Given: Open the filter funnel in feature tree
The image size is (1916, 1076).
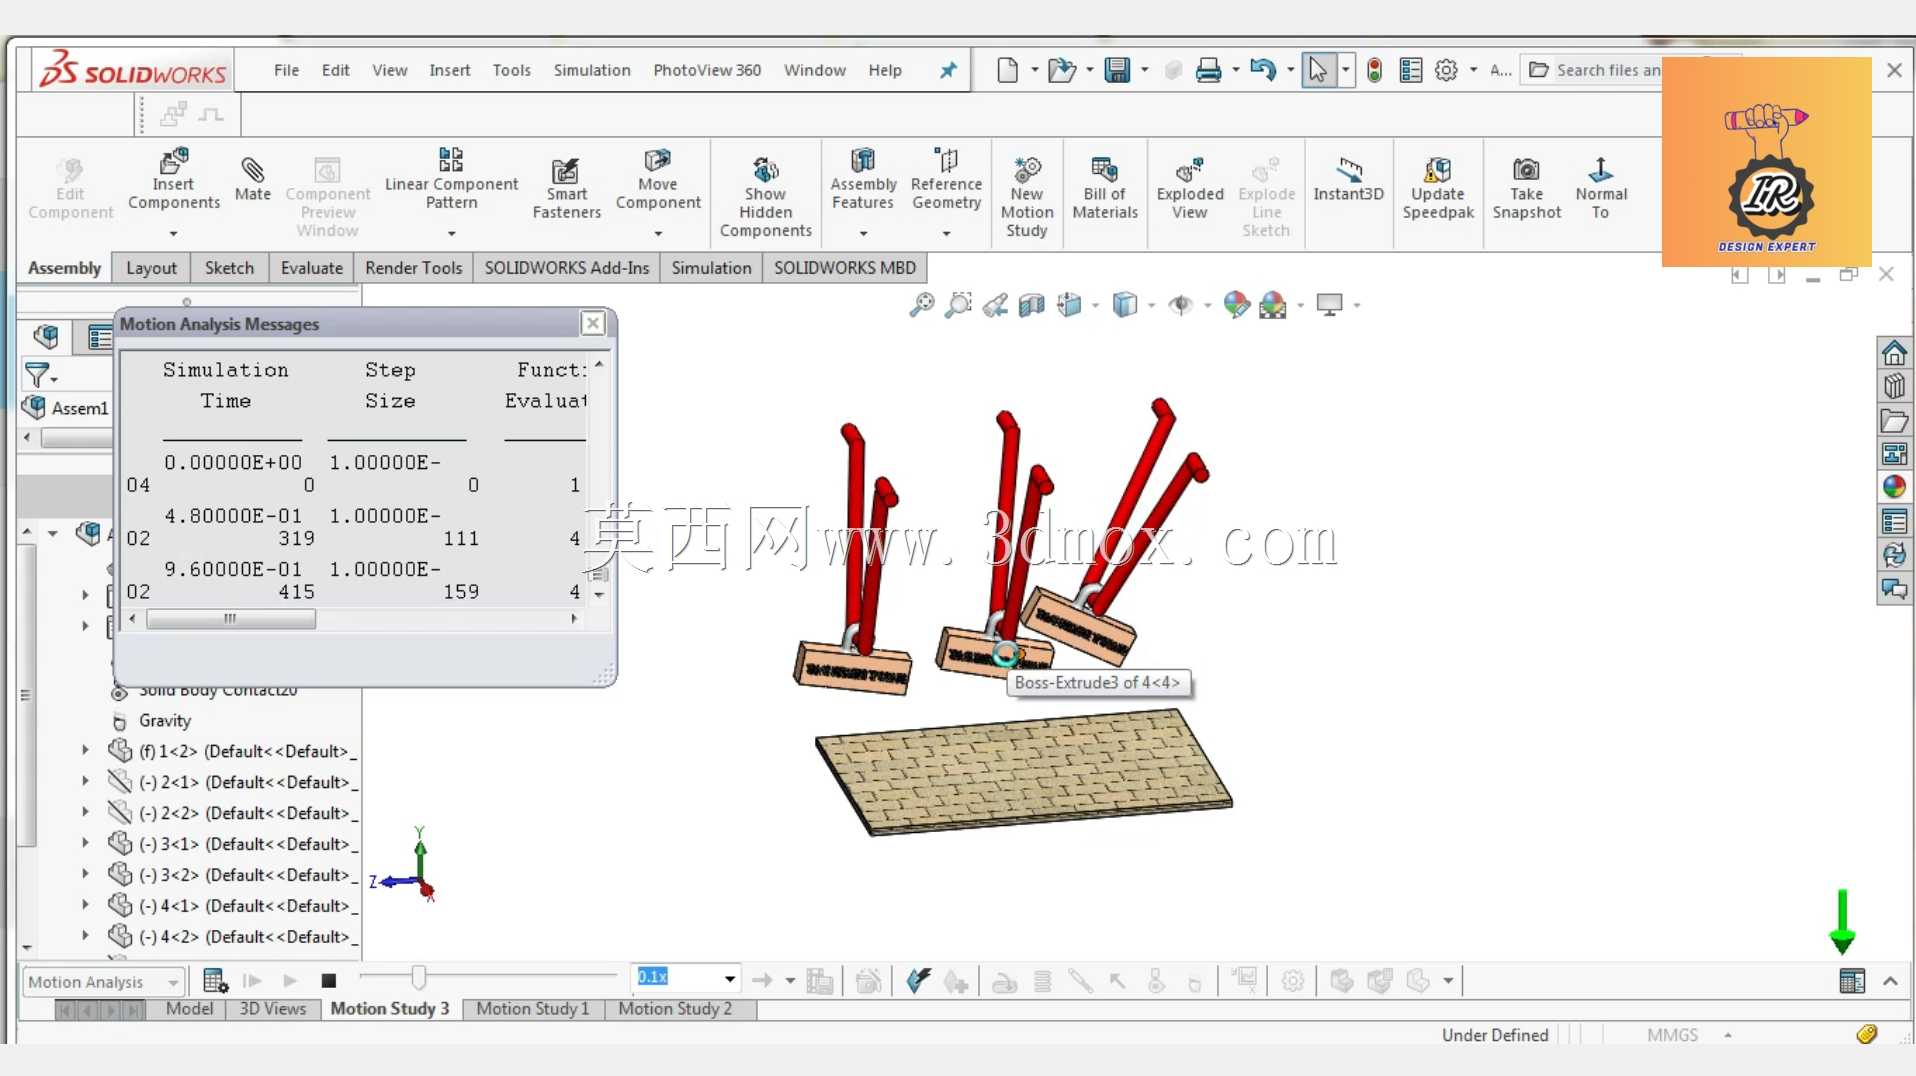Looking at the screenshot, I should 38,375.
